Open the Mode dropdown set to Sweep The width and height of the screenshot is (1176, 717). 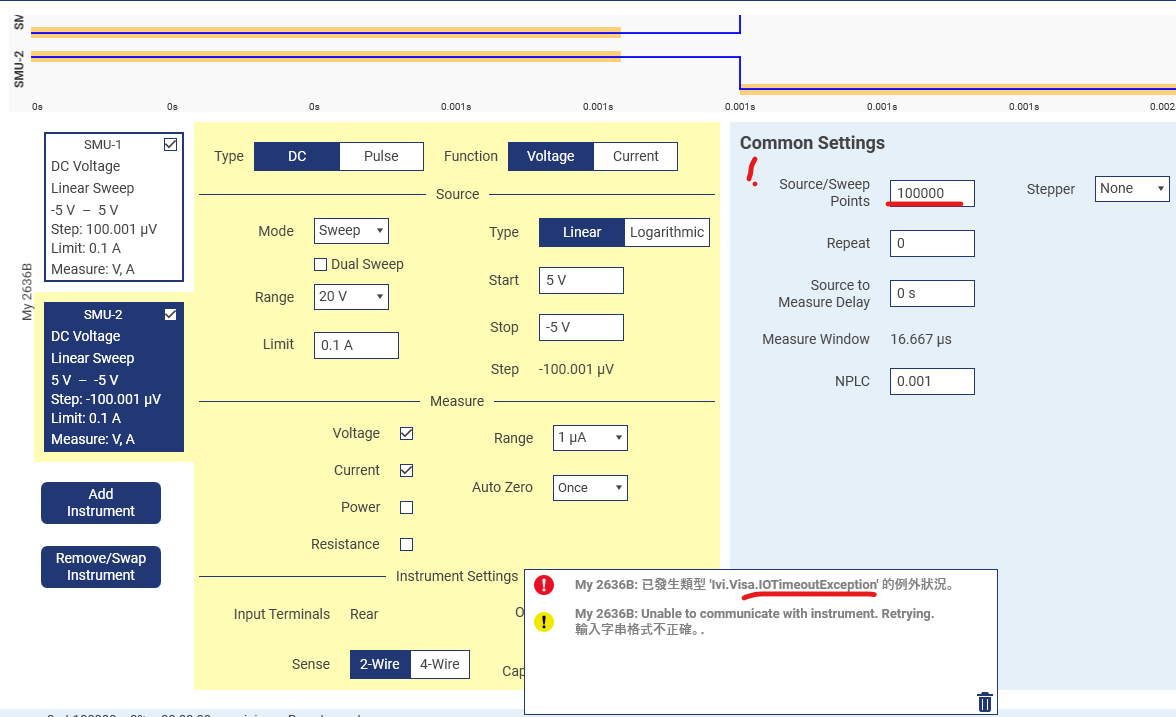351,230
